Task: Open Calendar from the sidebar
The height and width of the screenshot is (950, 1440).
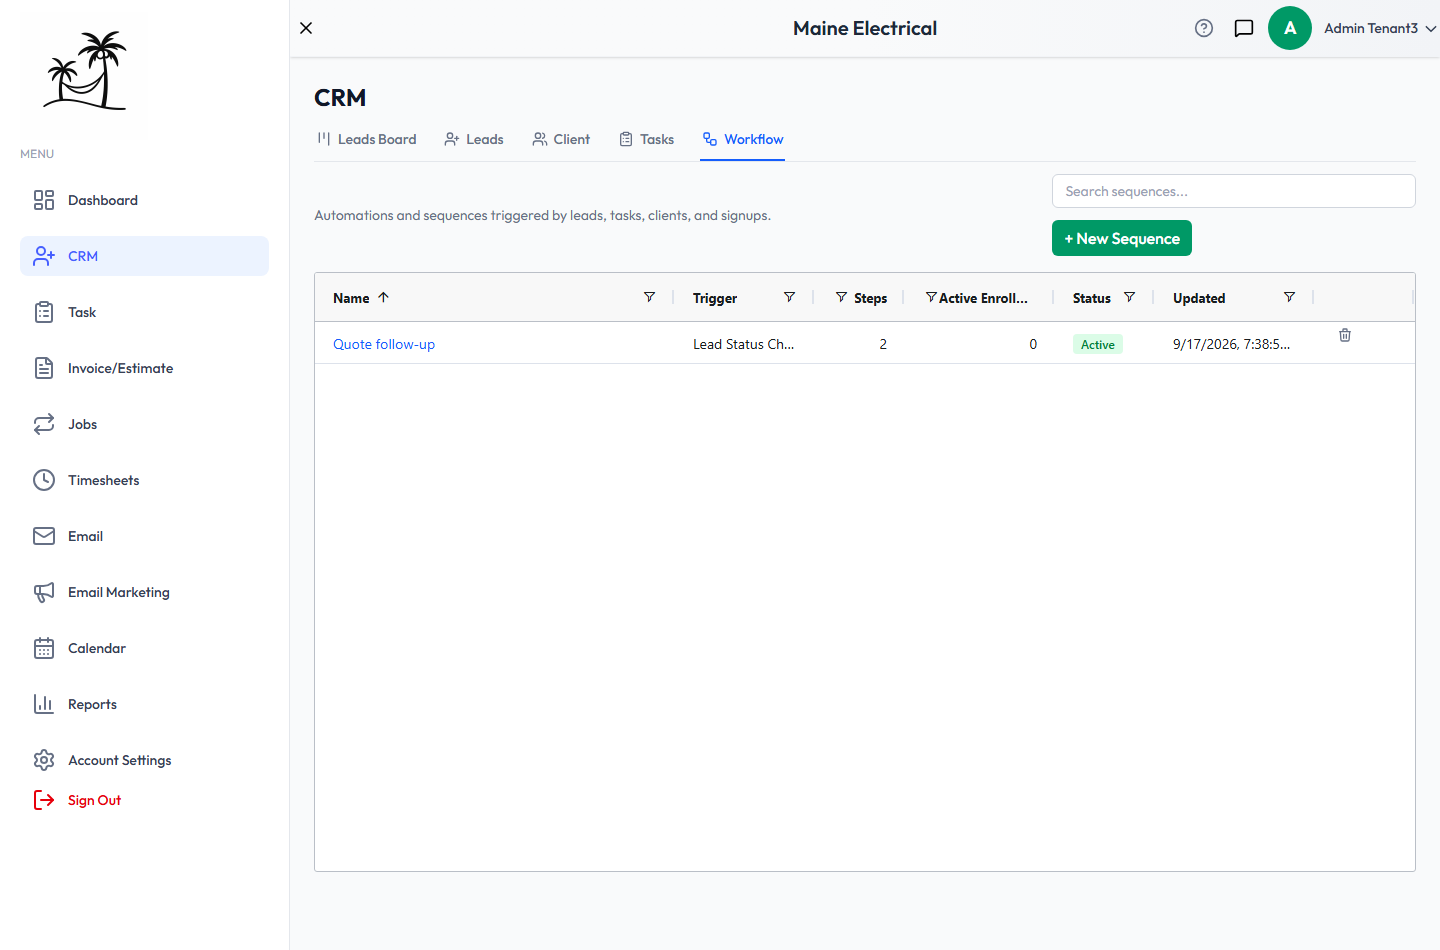Action: point(144,648)
